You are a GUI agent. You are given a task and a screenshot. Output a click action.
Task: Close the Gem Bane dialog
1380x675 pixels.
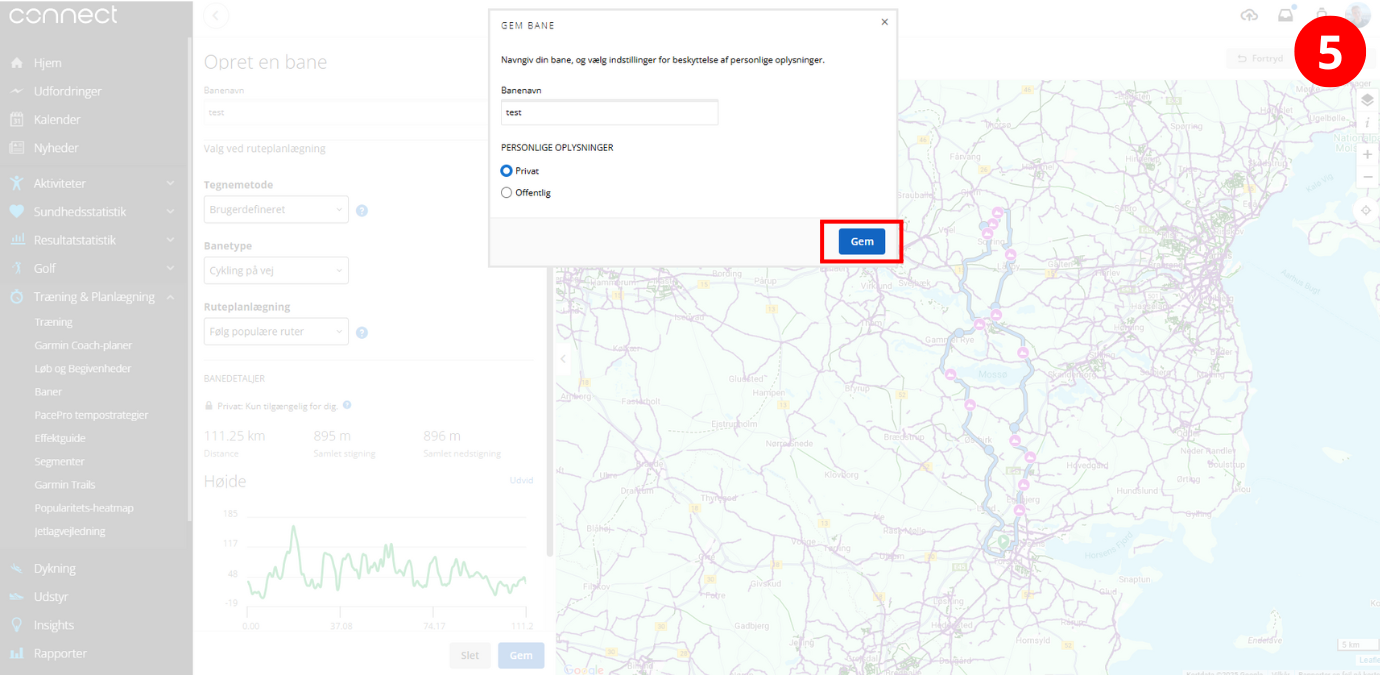point(884,22)
